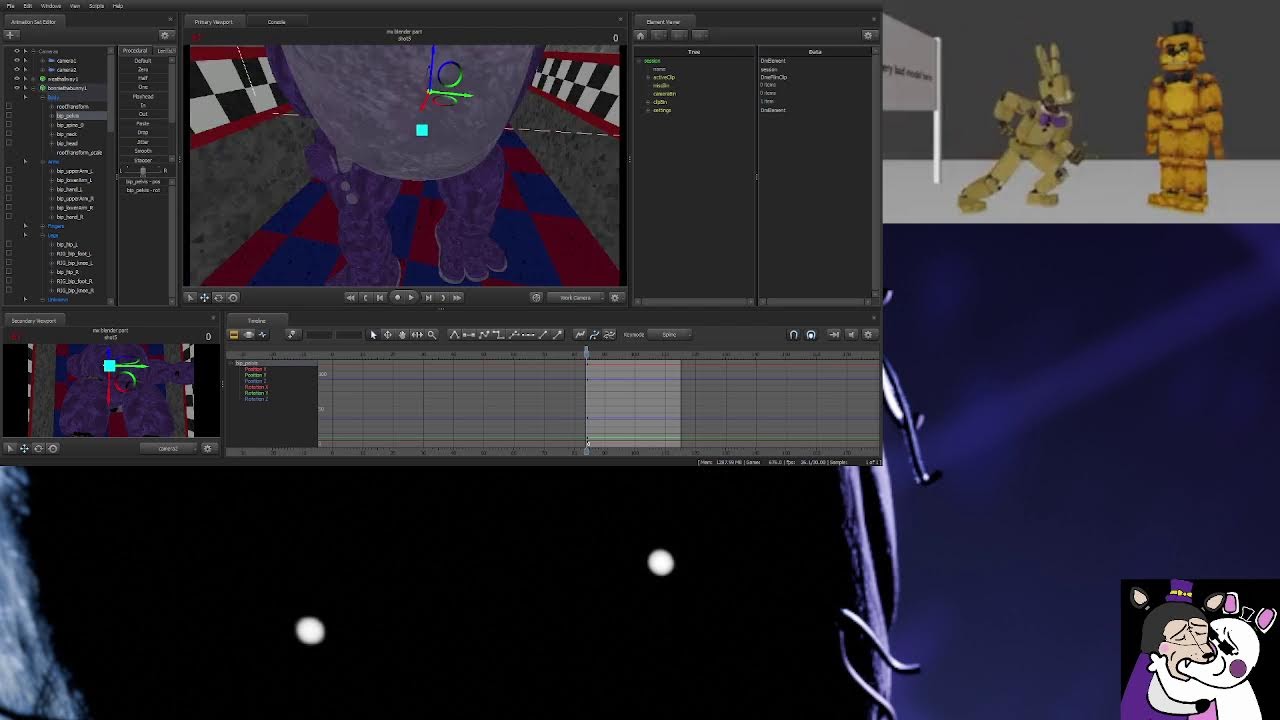
Task: Open the Windows menu
Action: (x=51, y=6)
